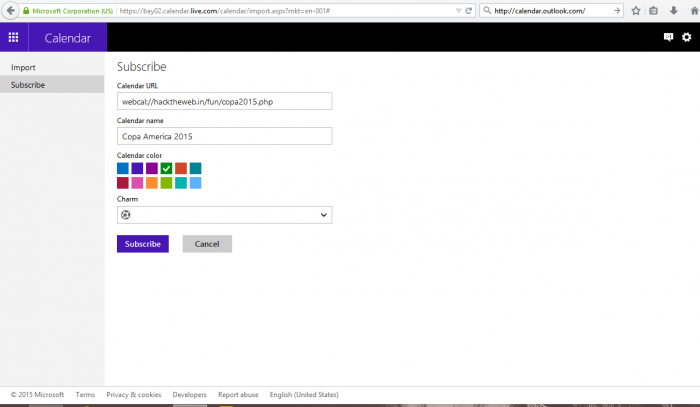Open the Terms link
The image size is (700, 407).
(85, 395)
